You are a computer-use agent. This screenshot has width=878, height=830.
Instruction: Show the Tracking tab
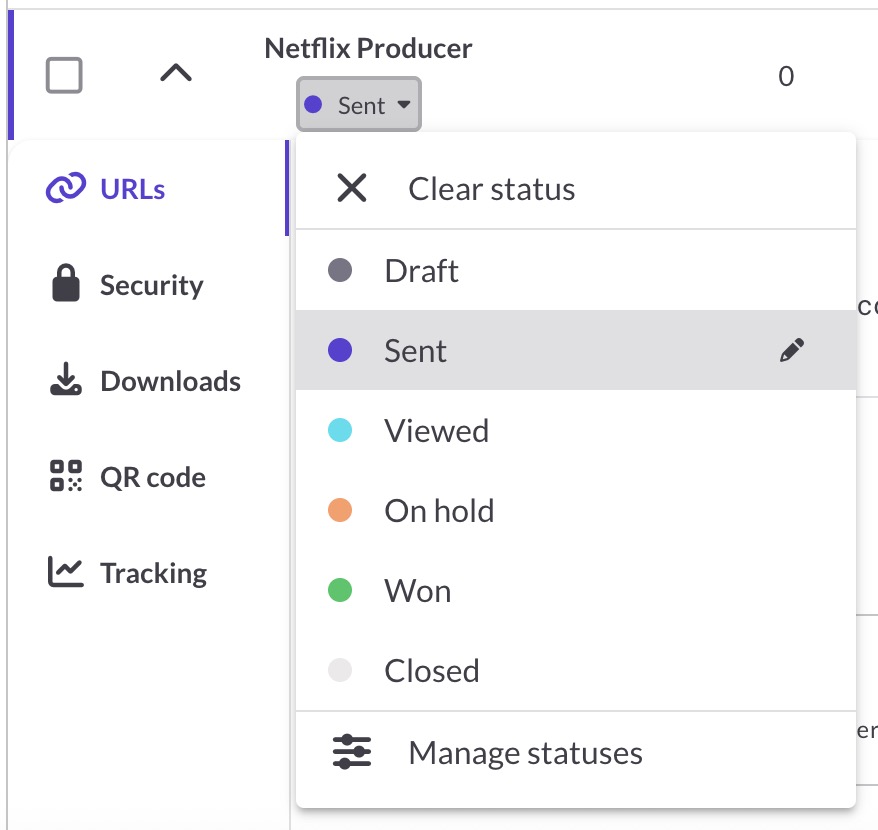[x=148, y=573]
